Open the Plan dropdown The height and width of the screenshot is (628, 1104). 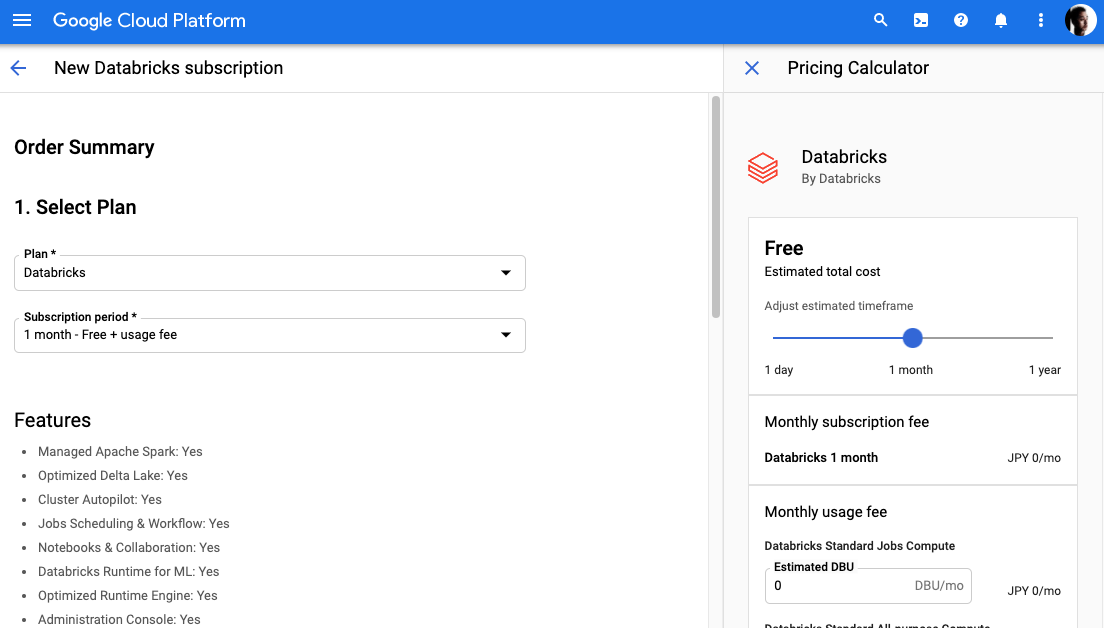pyautogui.click(x=270, y=272)
